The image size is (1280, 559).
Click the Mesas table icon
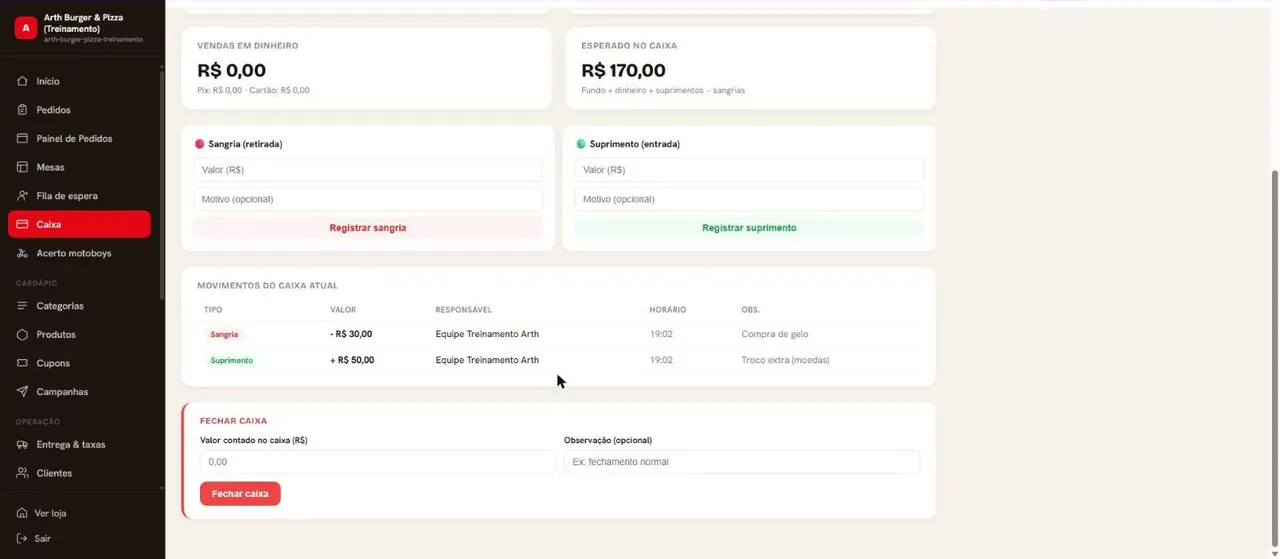22,167
